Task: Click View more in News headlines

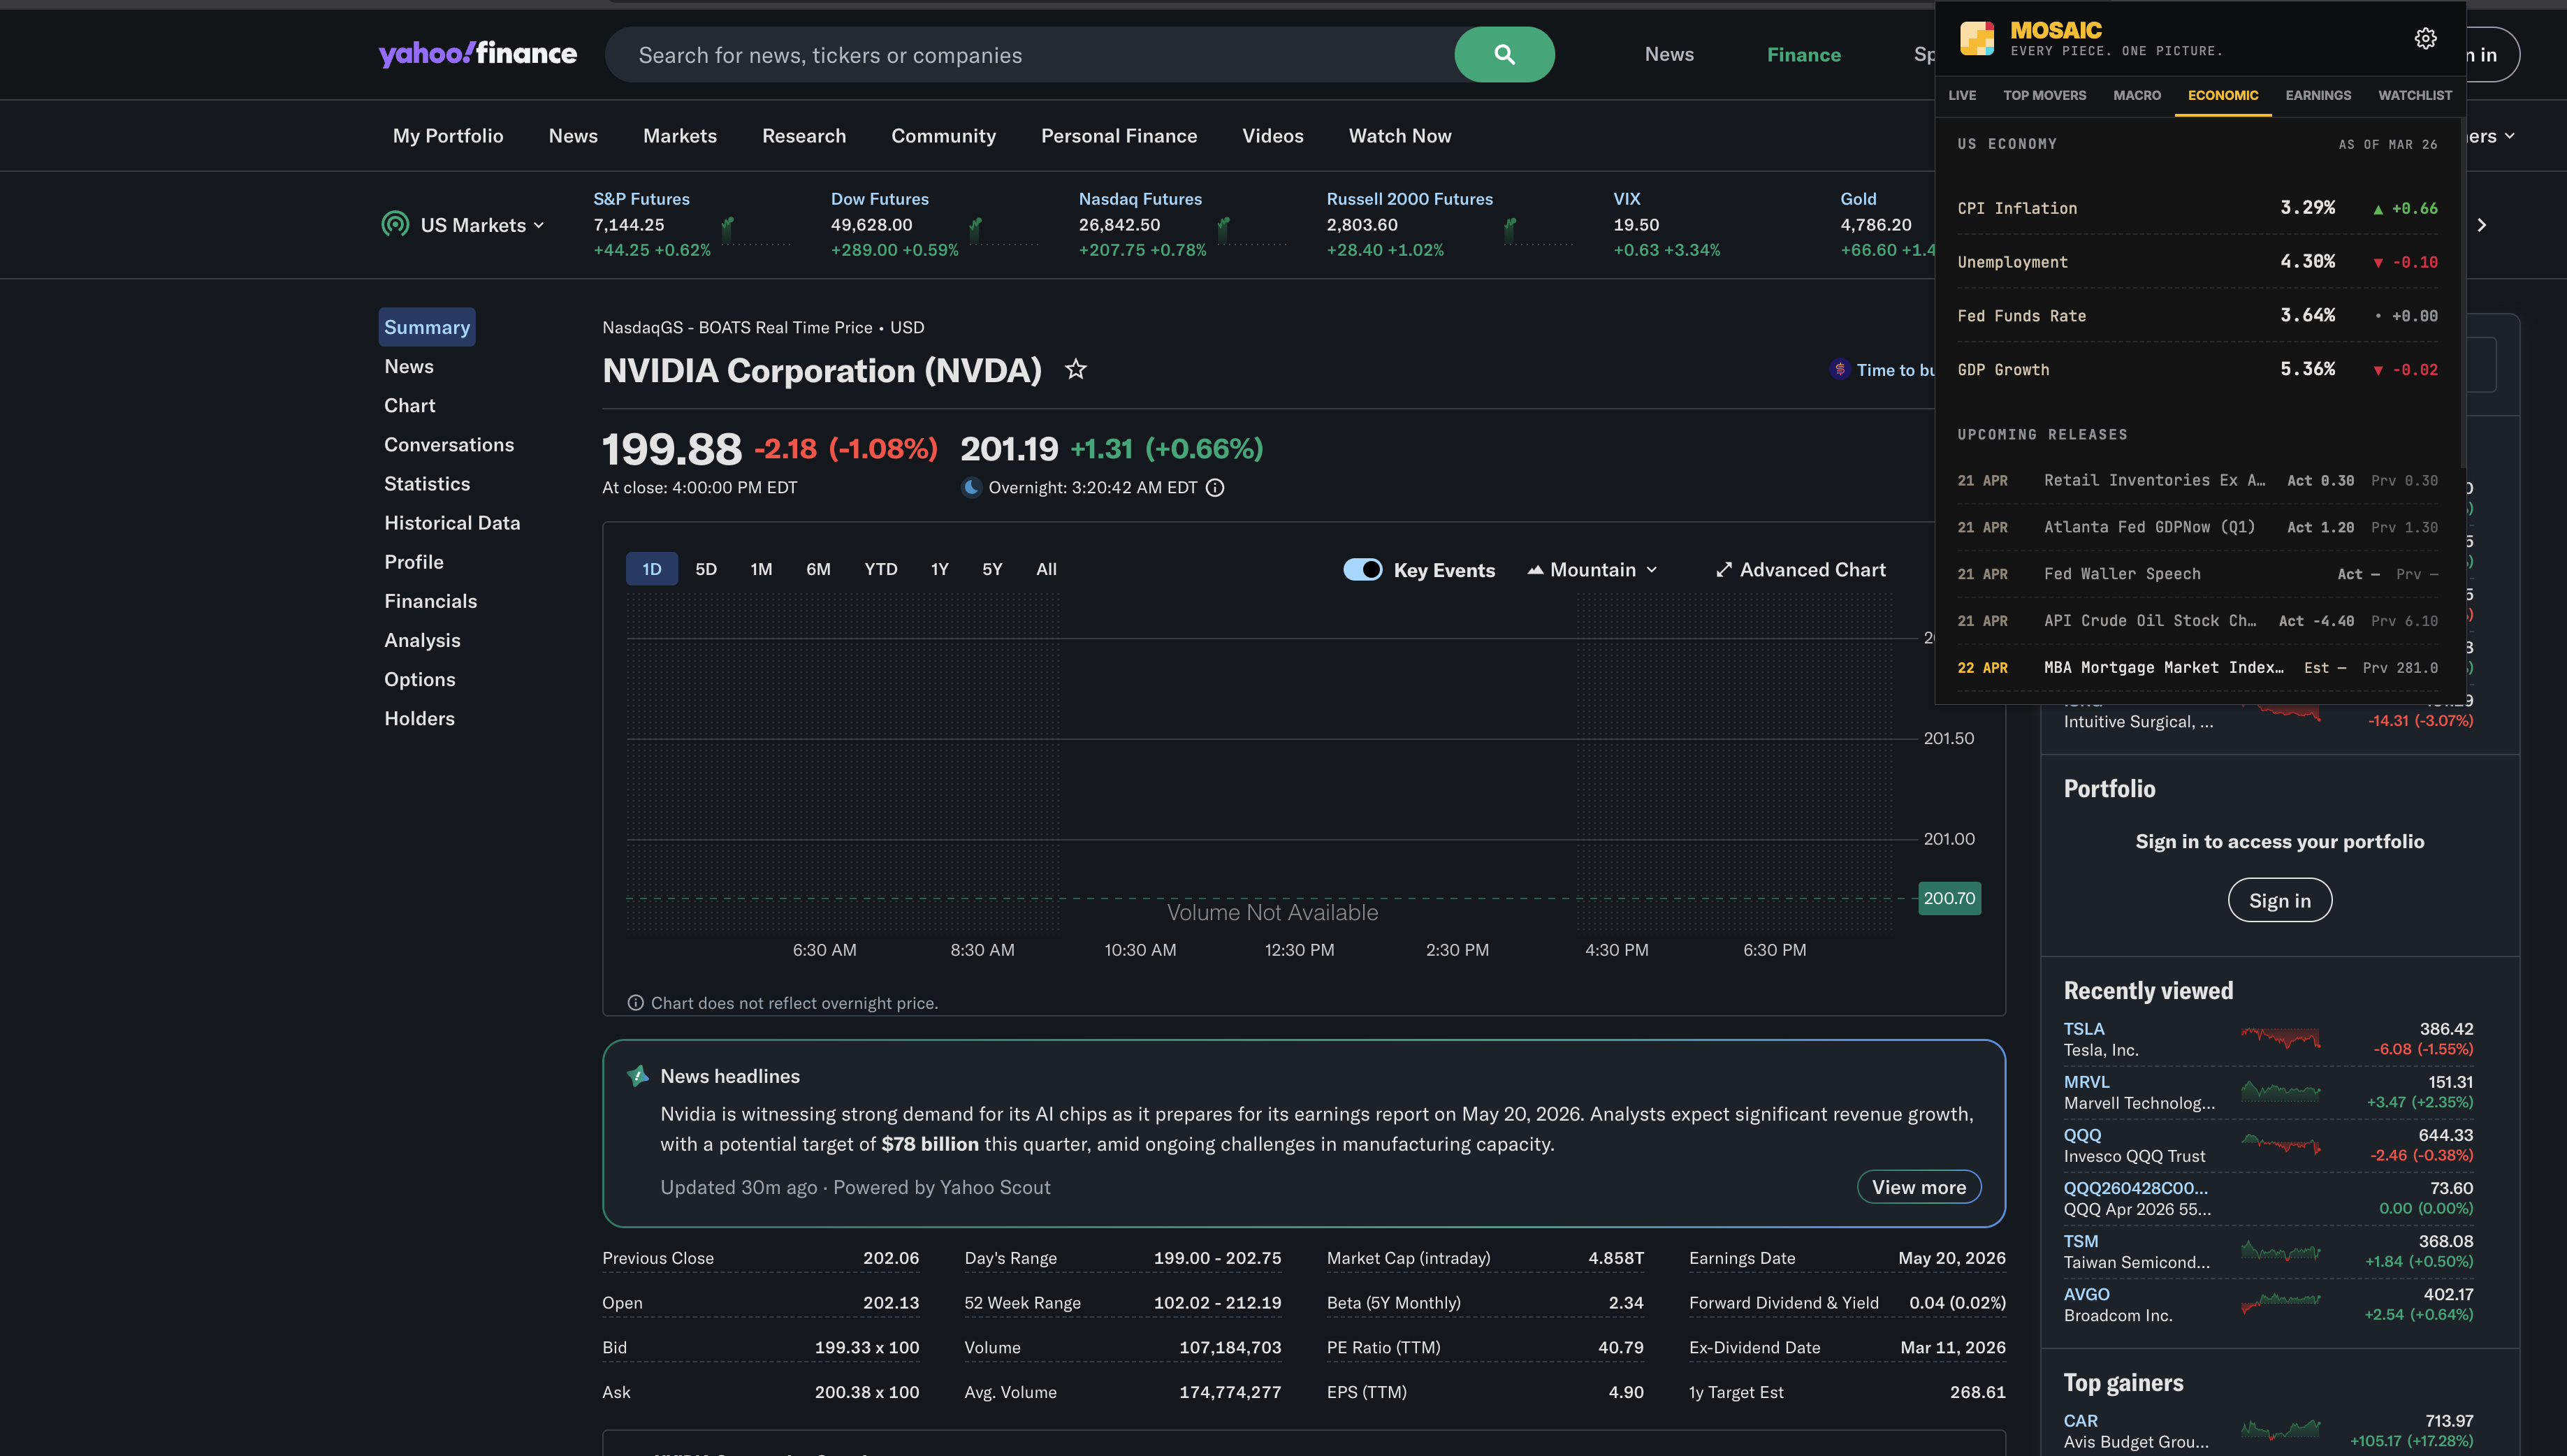Action: [x=1919, y=1187]
